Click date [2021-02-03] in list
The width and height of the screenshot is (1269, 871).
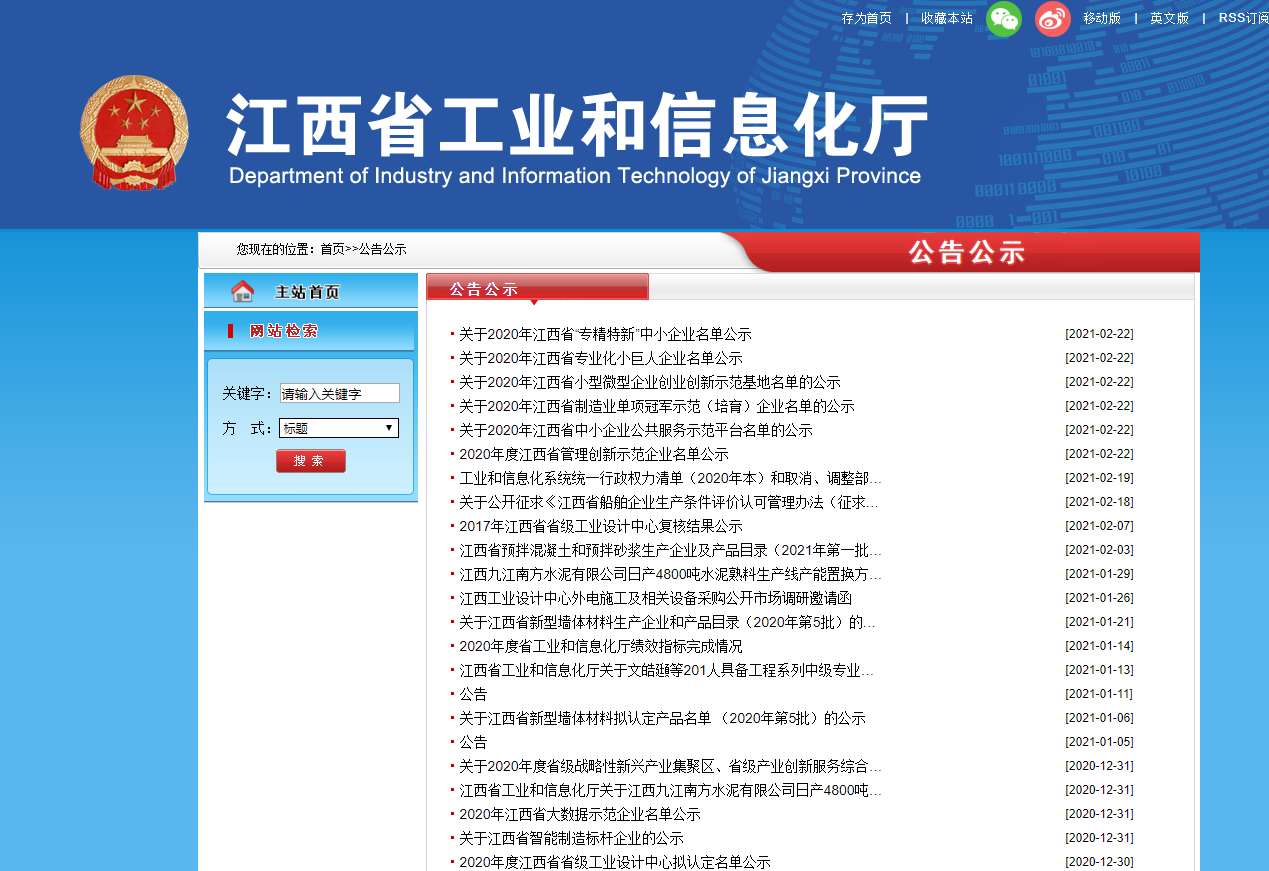tap(1099, 550)
